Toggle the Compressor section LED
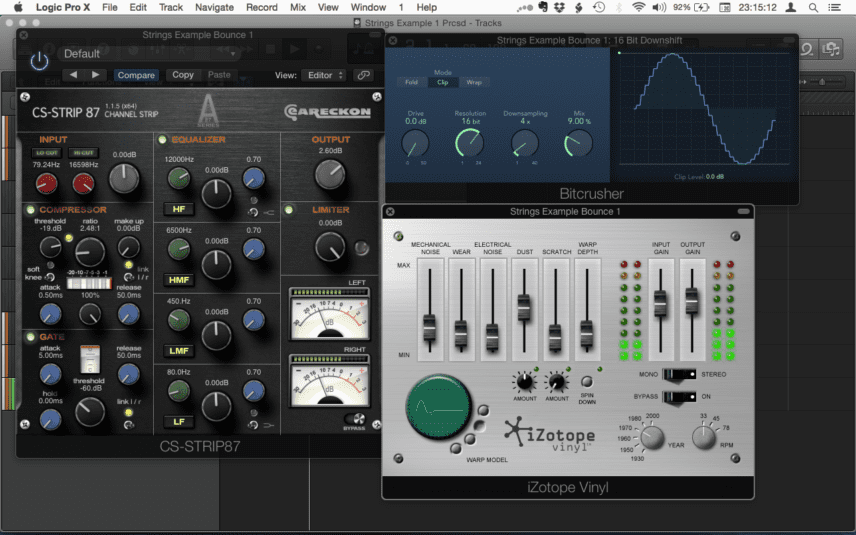Viewport: 856px width, 535px height. click(x=31, y=210)
